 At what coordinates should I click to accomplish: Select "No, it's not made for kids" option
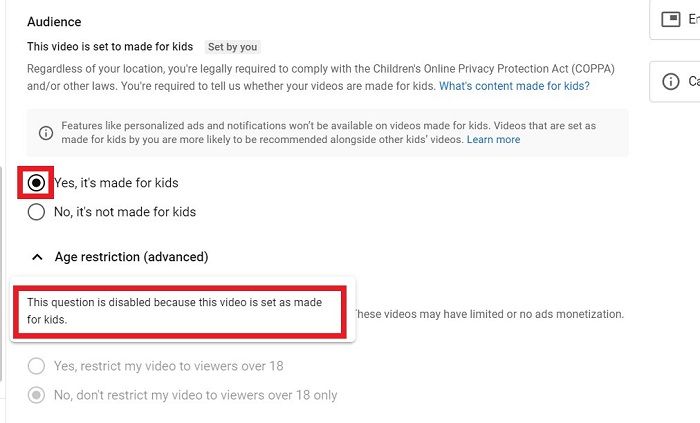tap(37, 212)
